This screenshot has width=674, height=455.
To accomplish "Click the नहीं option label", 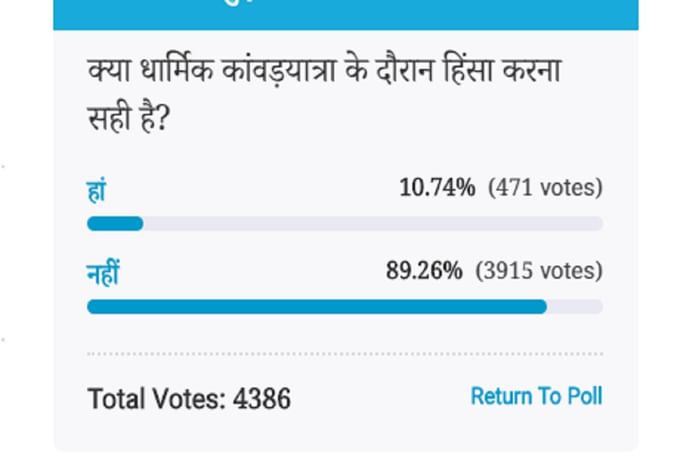I will [103, 272].
